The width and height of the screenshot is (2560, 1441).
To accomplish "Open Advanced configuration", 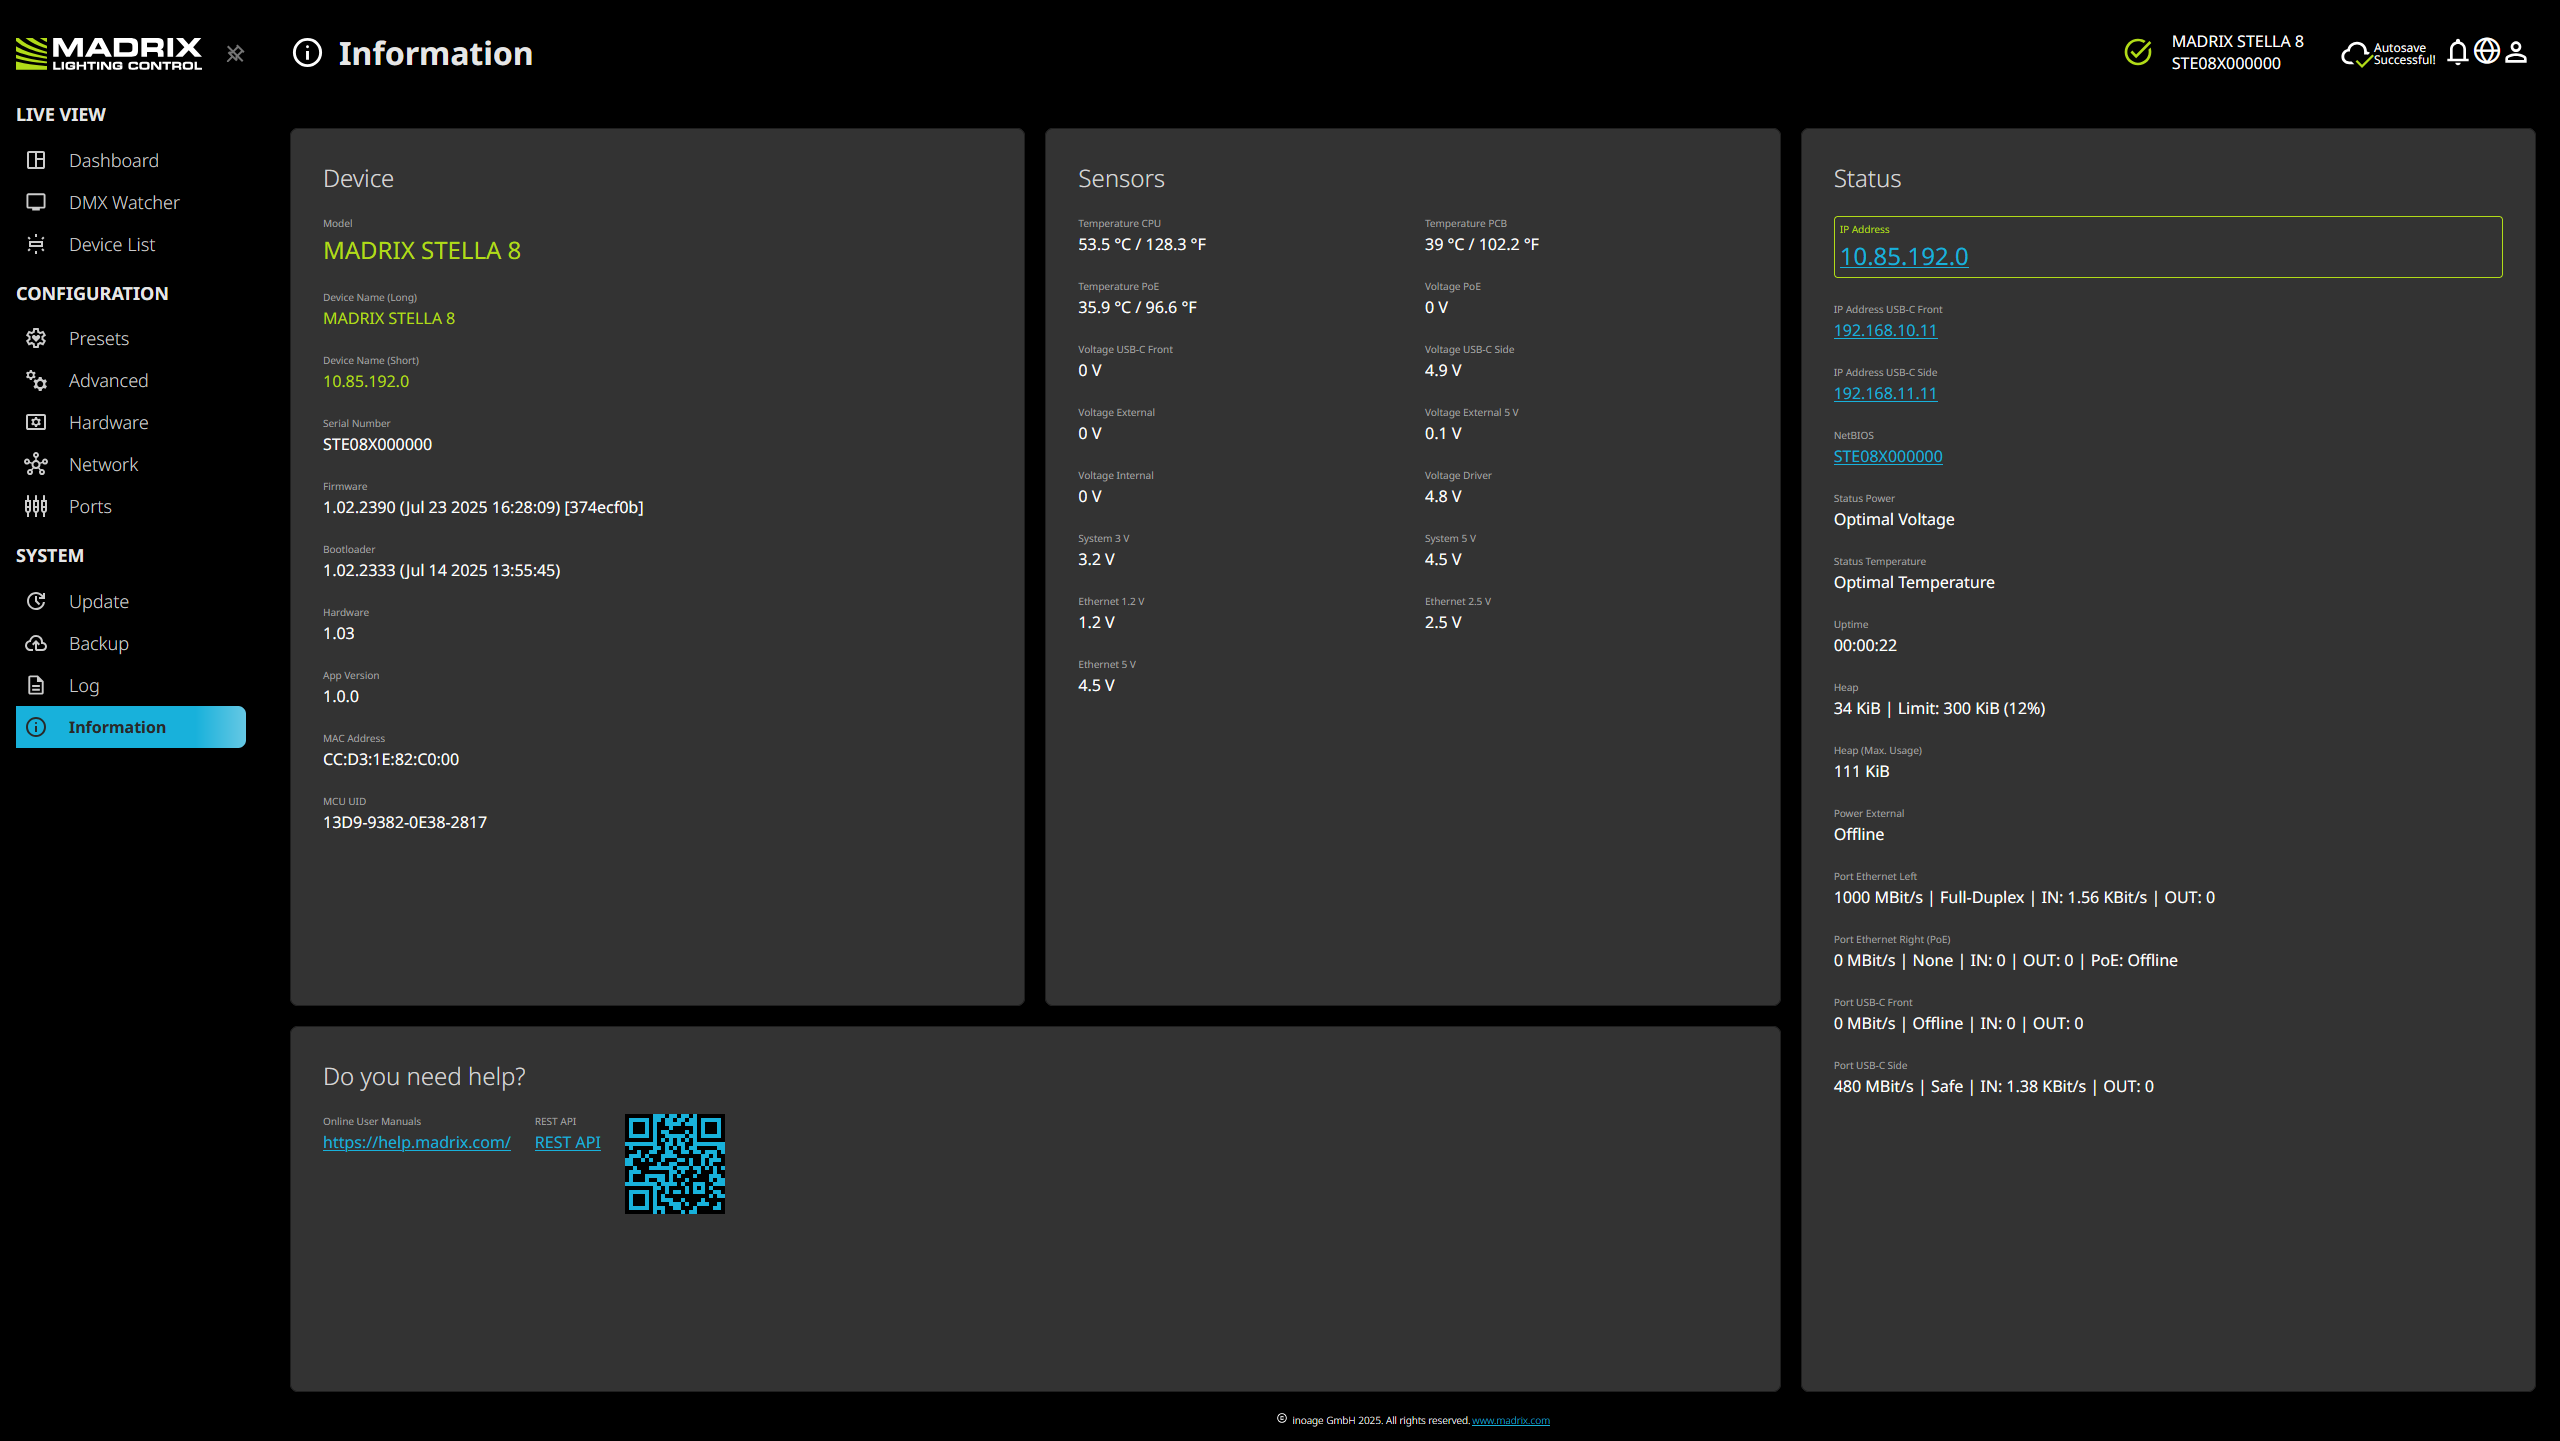I will coord(108,380).
